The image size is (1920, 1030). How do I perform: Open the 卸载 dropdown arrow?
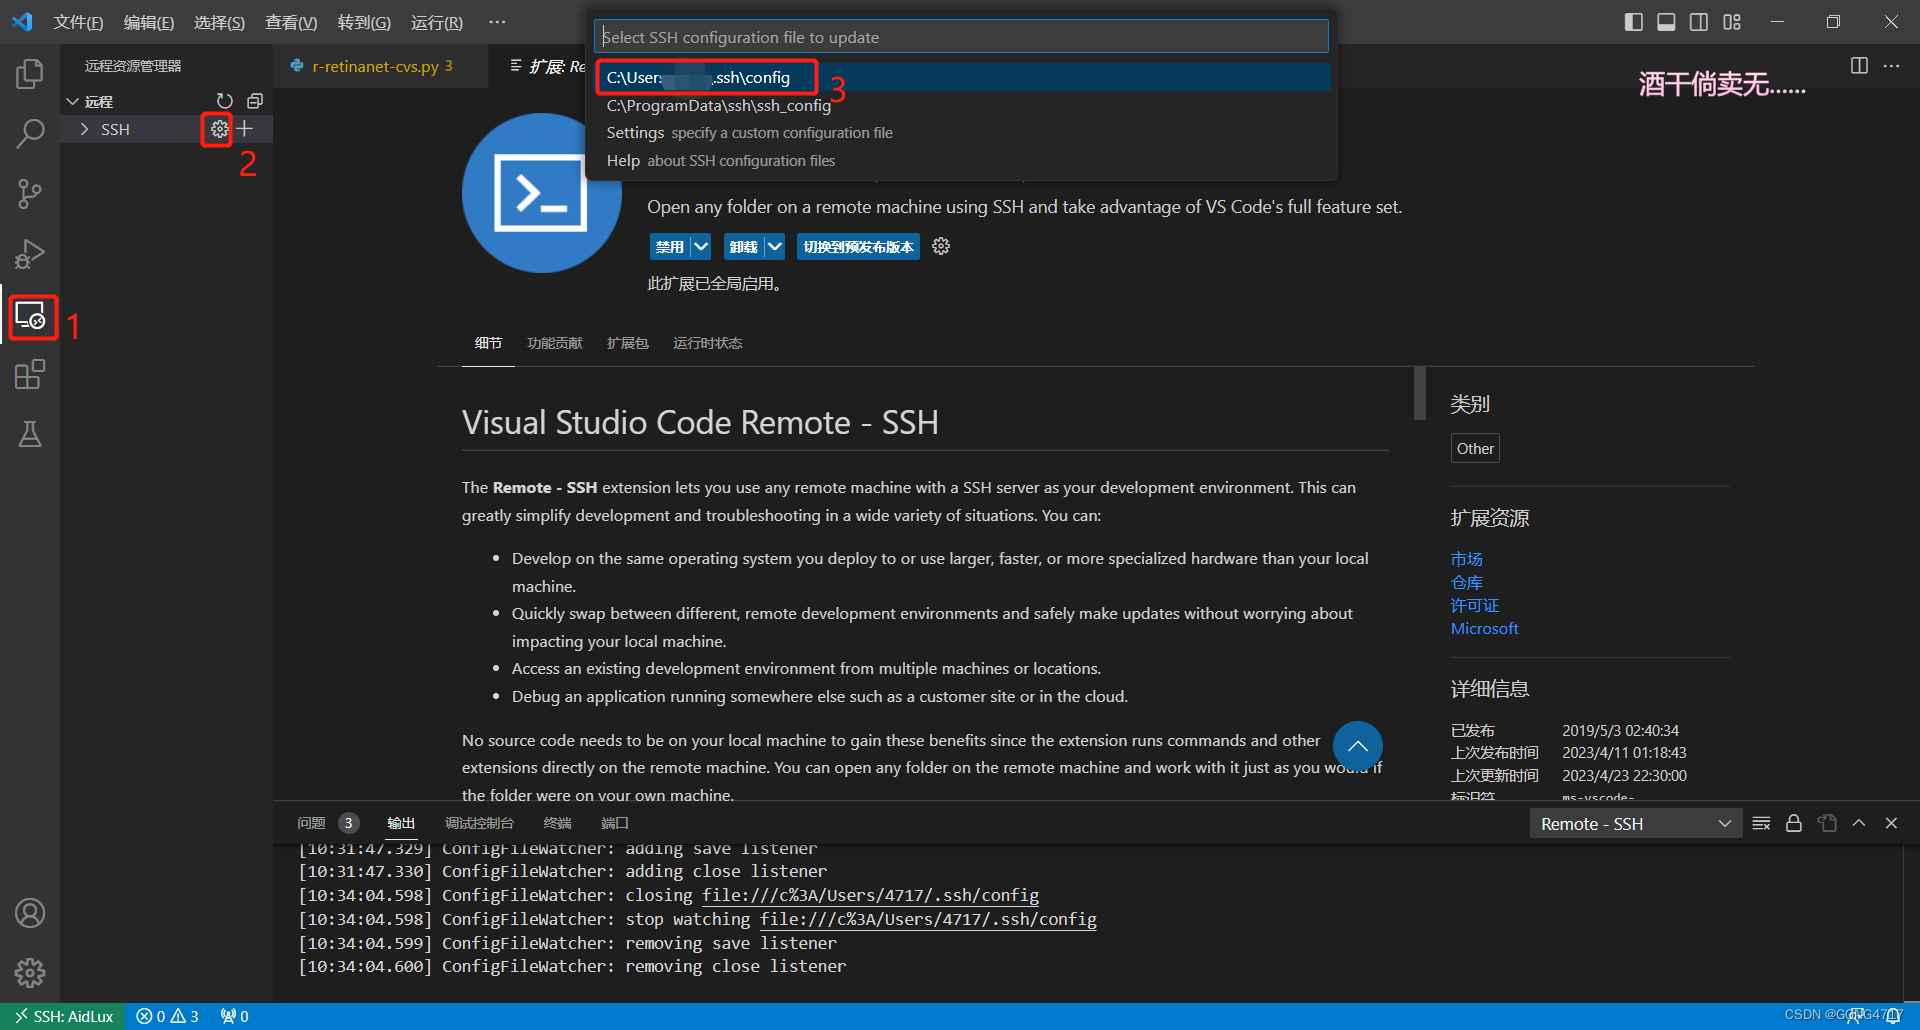tap(775, 246)
